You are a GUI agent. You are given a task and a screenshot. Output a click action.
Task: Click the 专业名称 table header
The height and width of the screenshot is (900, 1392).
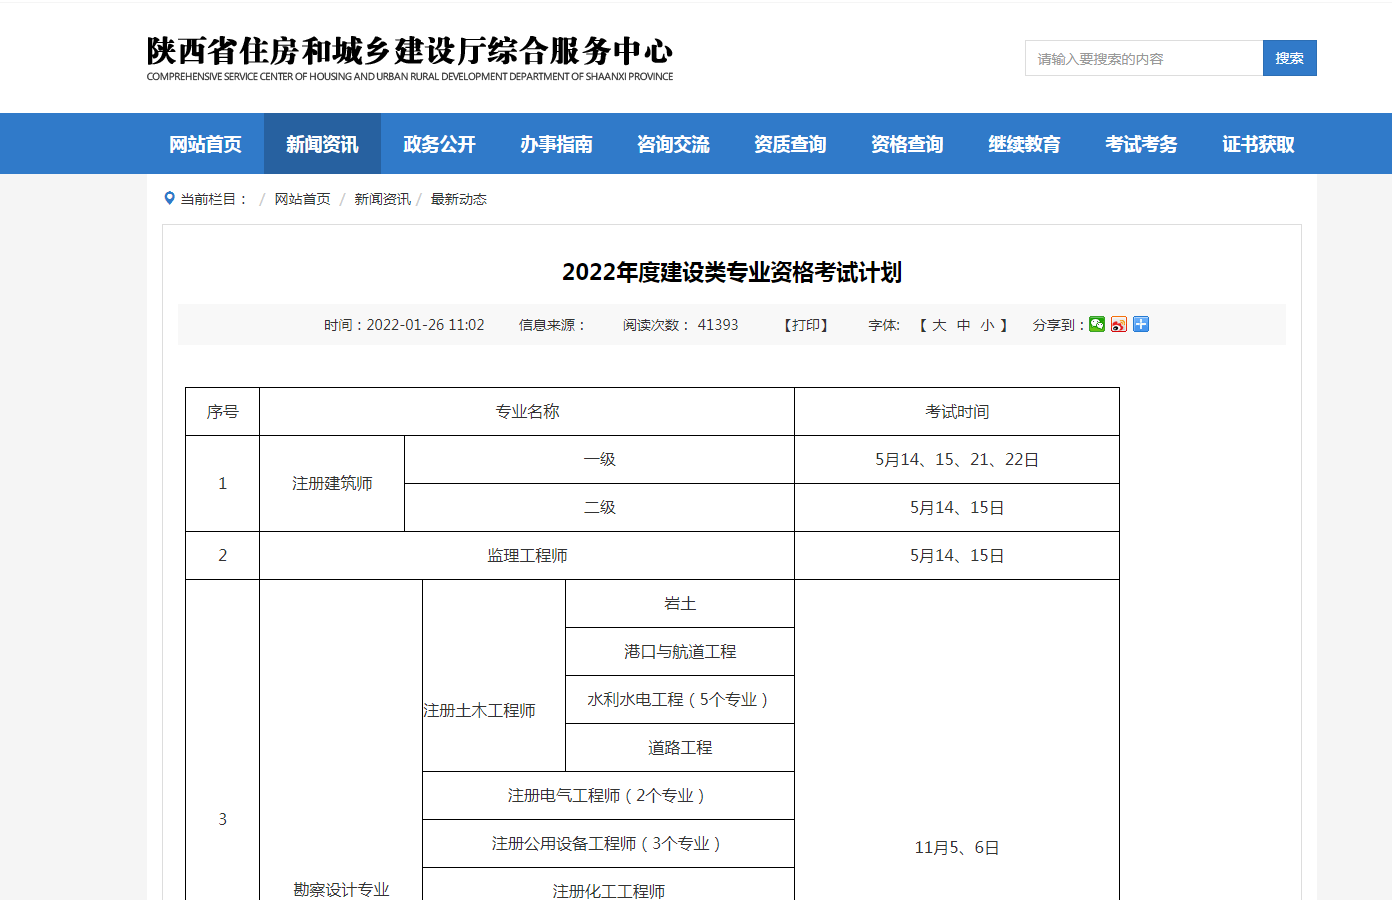click(x=527, y=412)
